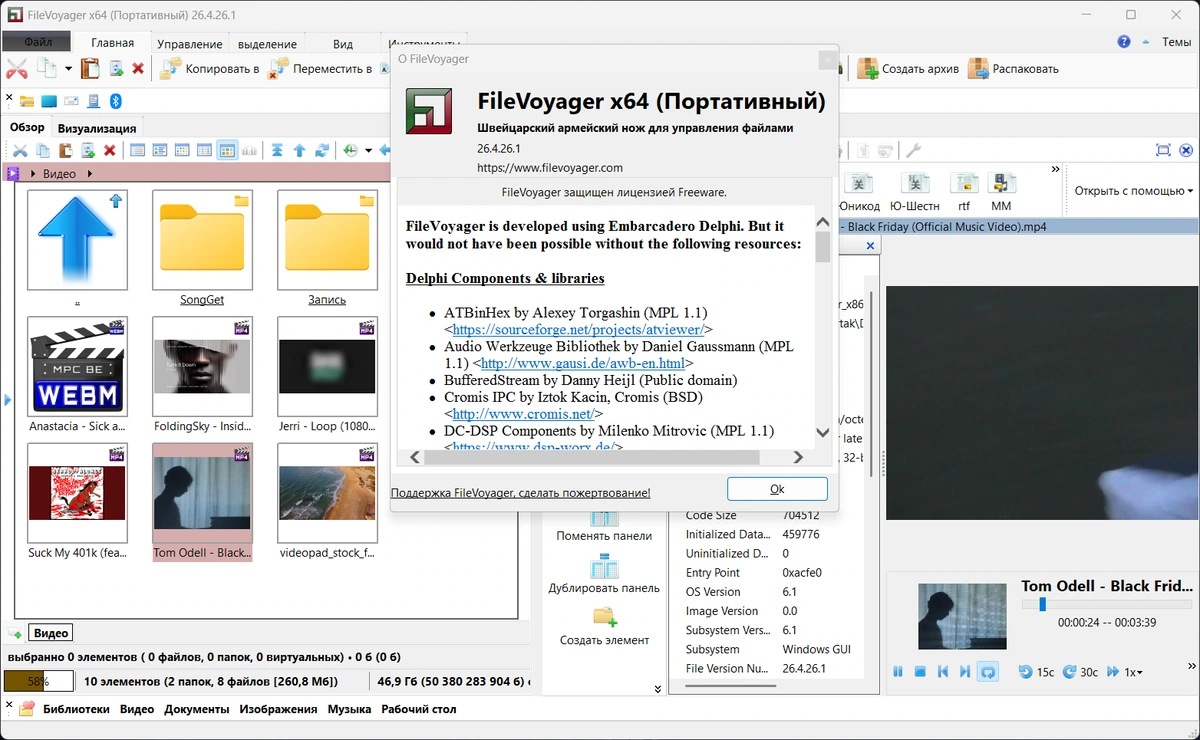Rewind 15 seconds in the player
The width and height of the screenshot is (1200, 740).
click(x=1036, y=672)
